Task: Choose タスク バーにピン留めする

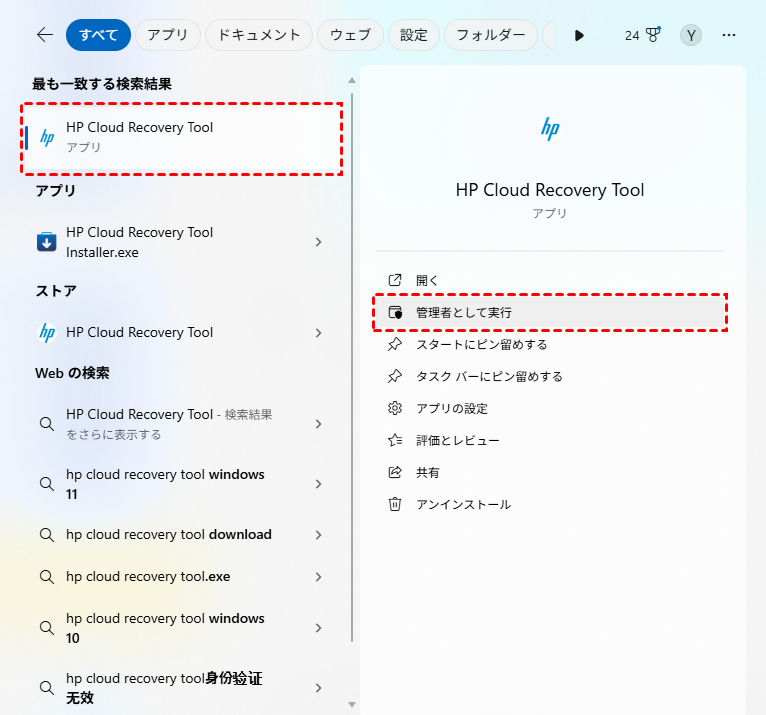Action: 550,377
